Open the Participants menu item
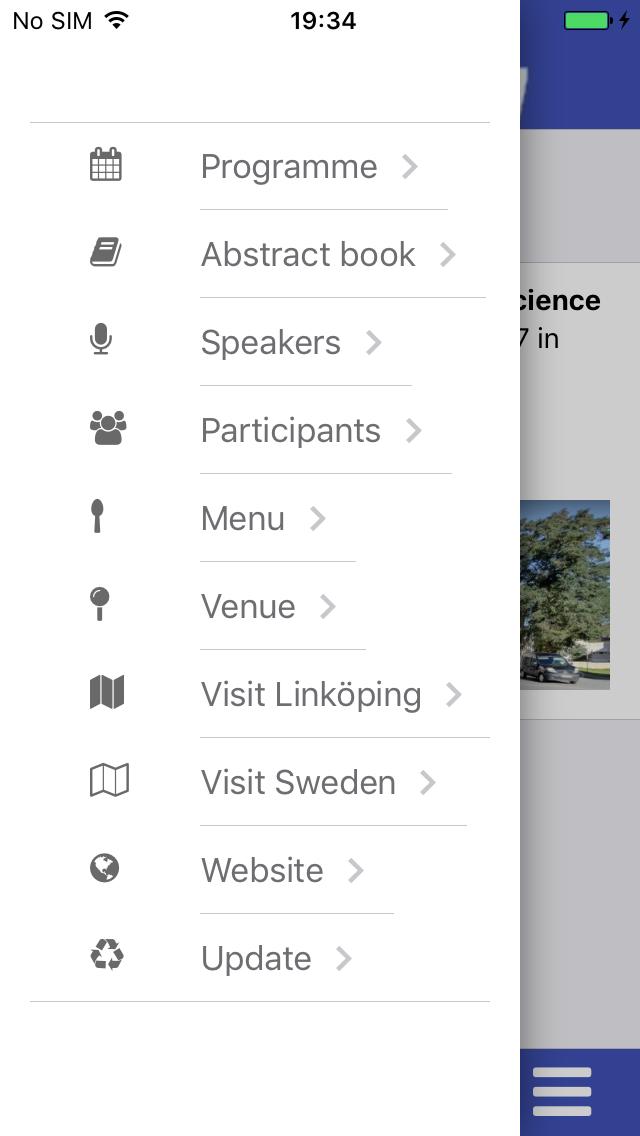The height and width of the screenshot is (1136, 640). point(291,431)
